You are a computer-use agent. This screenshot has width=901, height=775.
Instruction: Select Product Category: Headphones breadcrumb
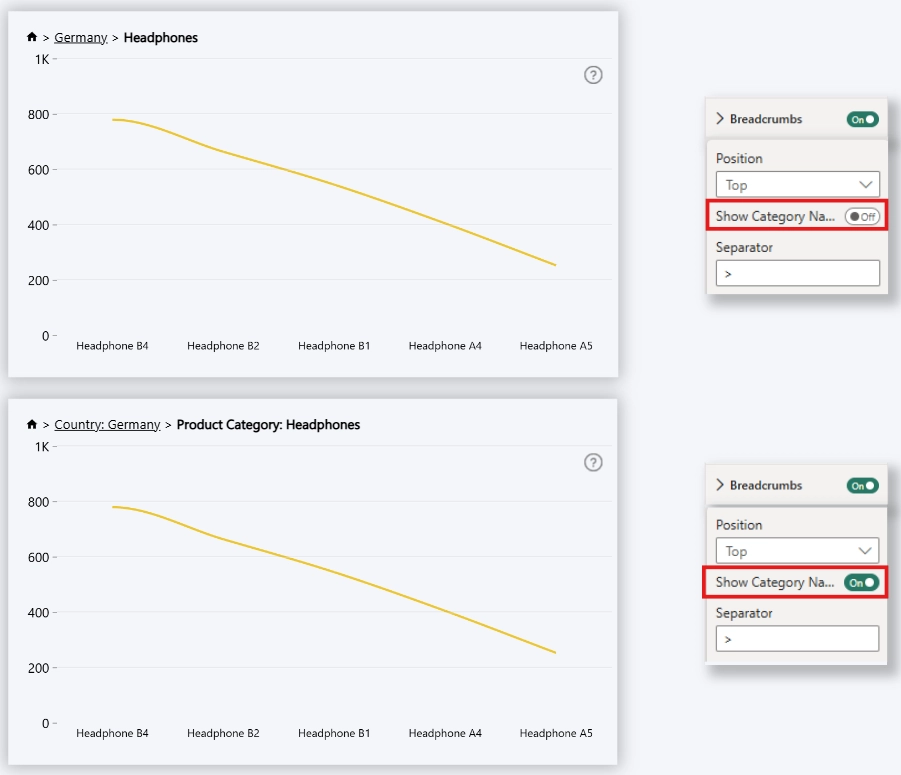pos(268,425)
